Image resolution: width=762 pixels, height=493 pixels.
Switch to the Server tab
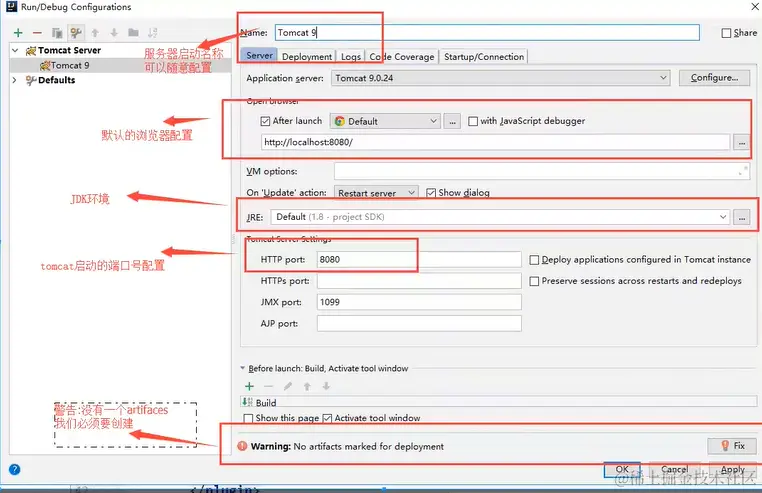tap(259, 56)
